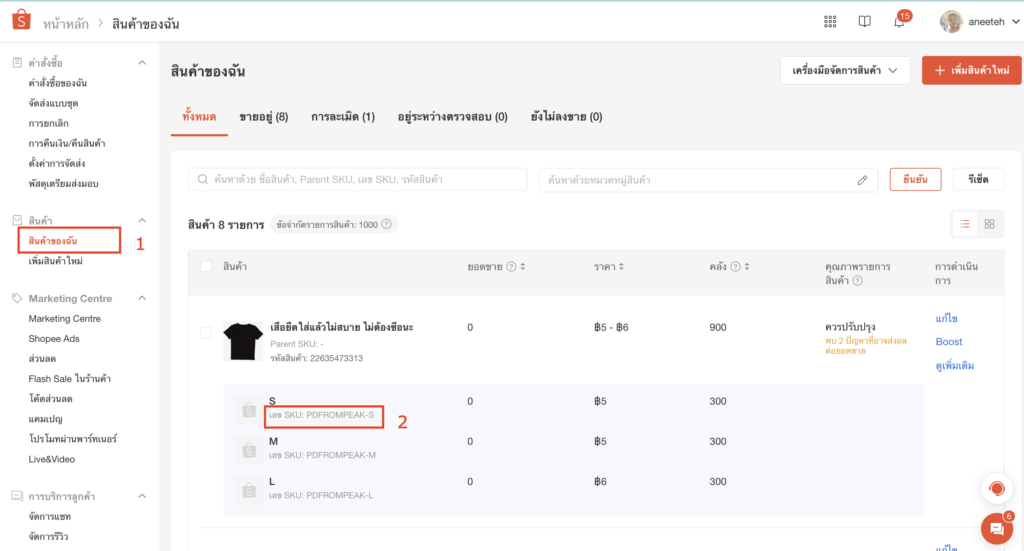Collapse the การบริการลูกค้า section chevron
The width and height of the screenshot is (1024, 551).
pyautogui.click(x=142, y=496)
